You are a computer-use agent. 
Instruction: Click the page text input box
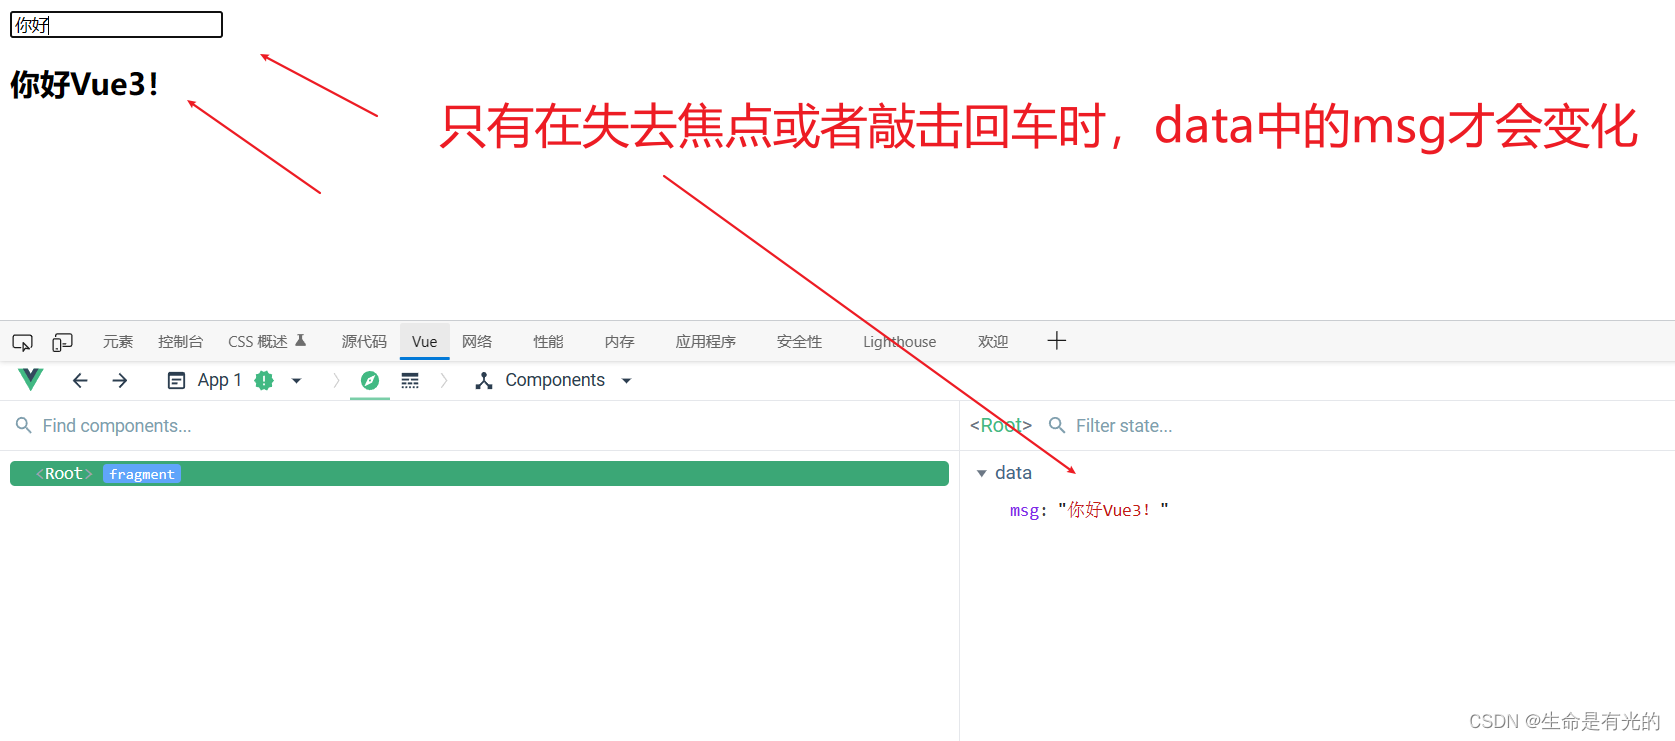[116, 25]
